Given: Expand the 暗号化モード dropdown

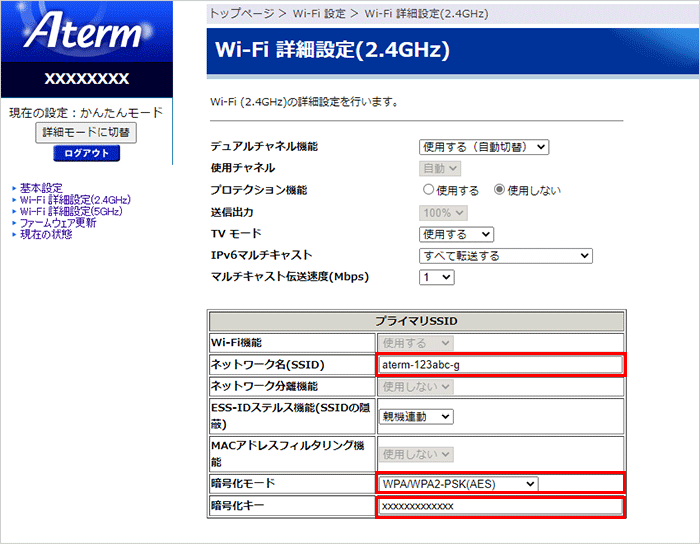Looking at the screenshot, I should pyautogui.click(x=458, y=484).
